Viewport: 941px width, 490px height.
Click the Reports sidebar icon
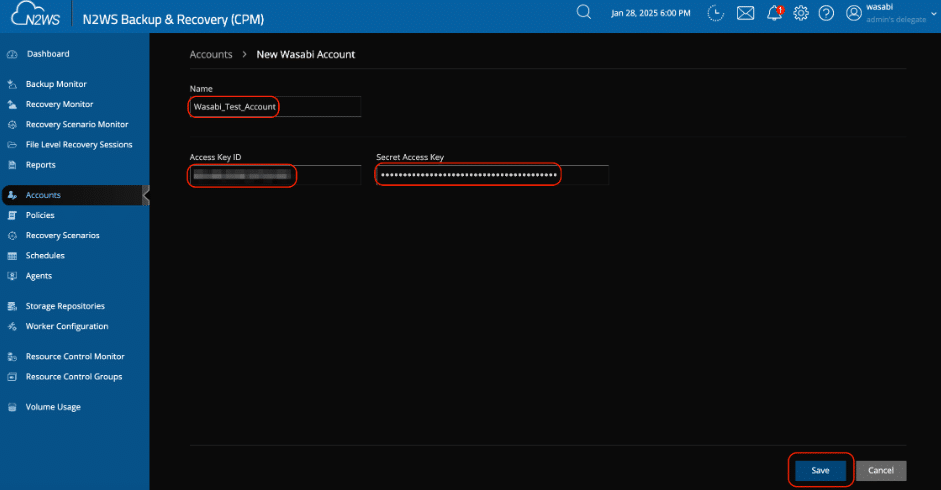pos(12,165)
